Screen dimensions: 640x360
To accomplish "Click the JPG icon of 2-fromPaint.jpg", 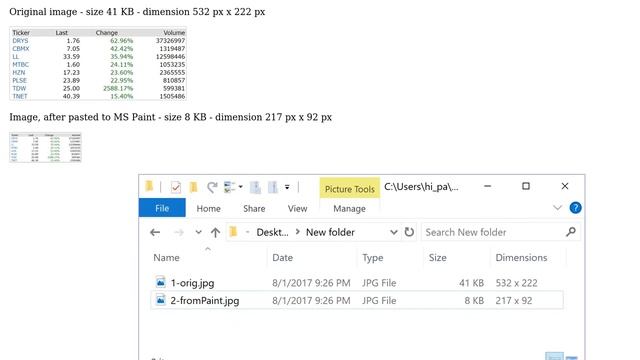I will coord(160,300).
